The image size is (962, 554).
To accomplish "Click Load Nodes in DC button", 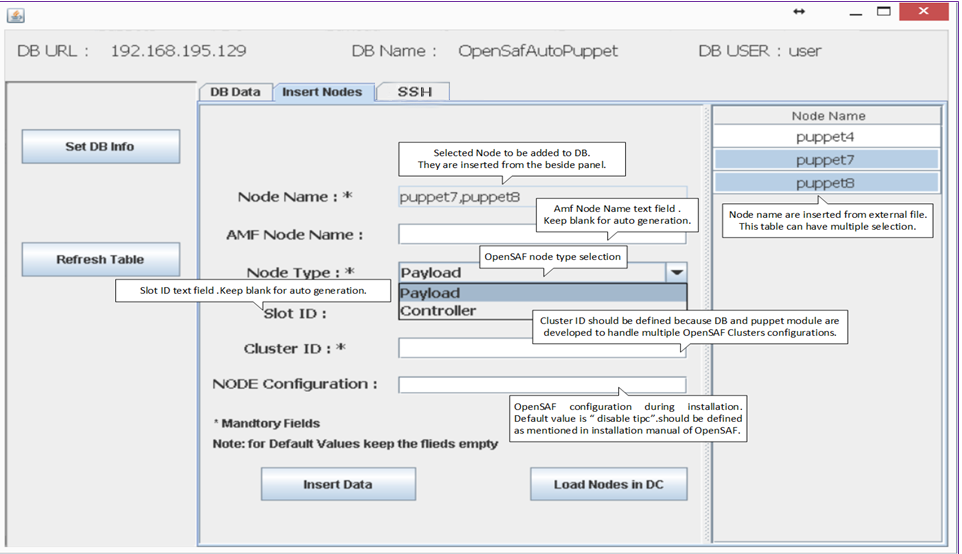I will 609,484.
